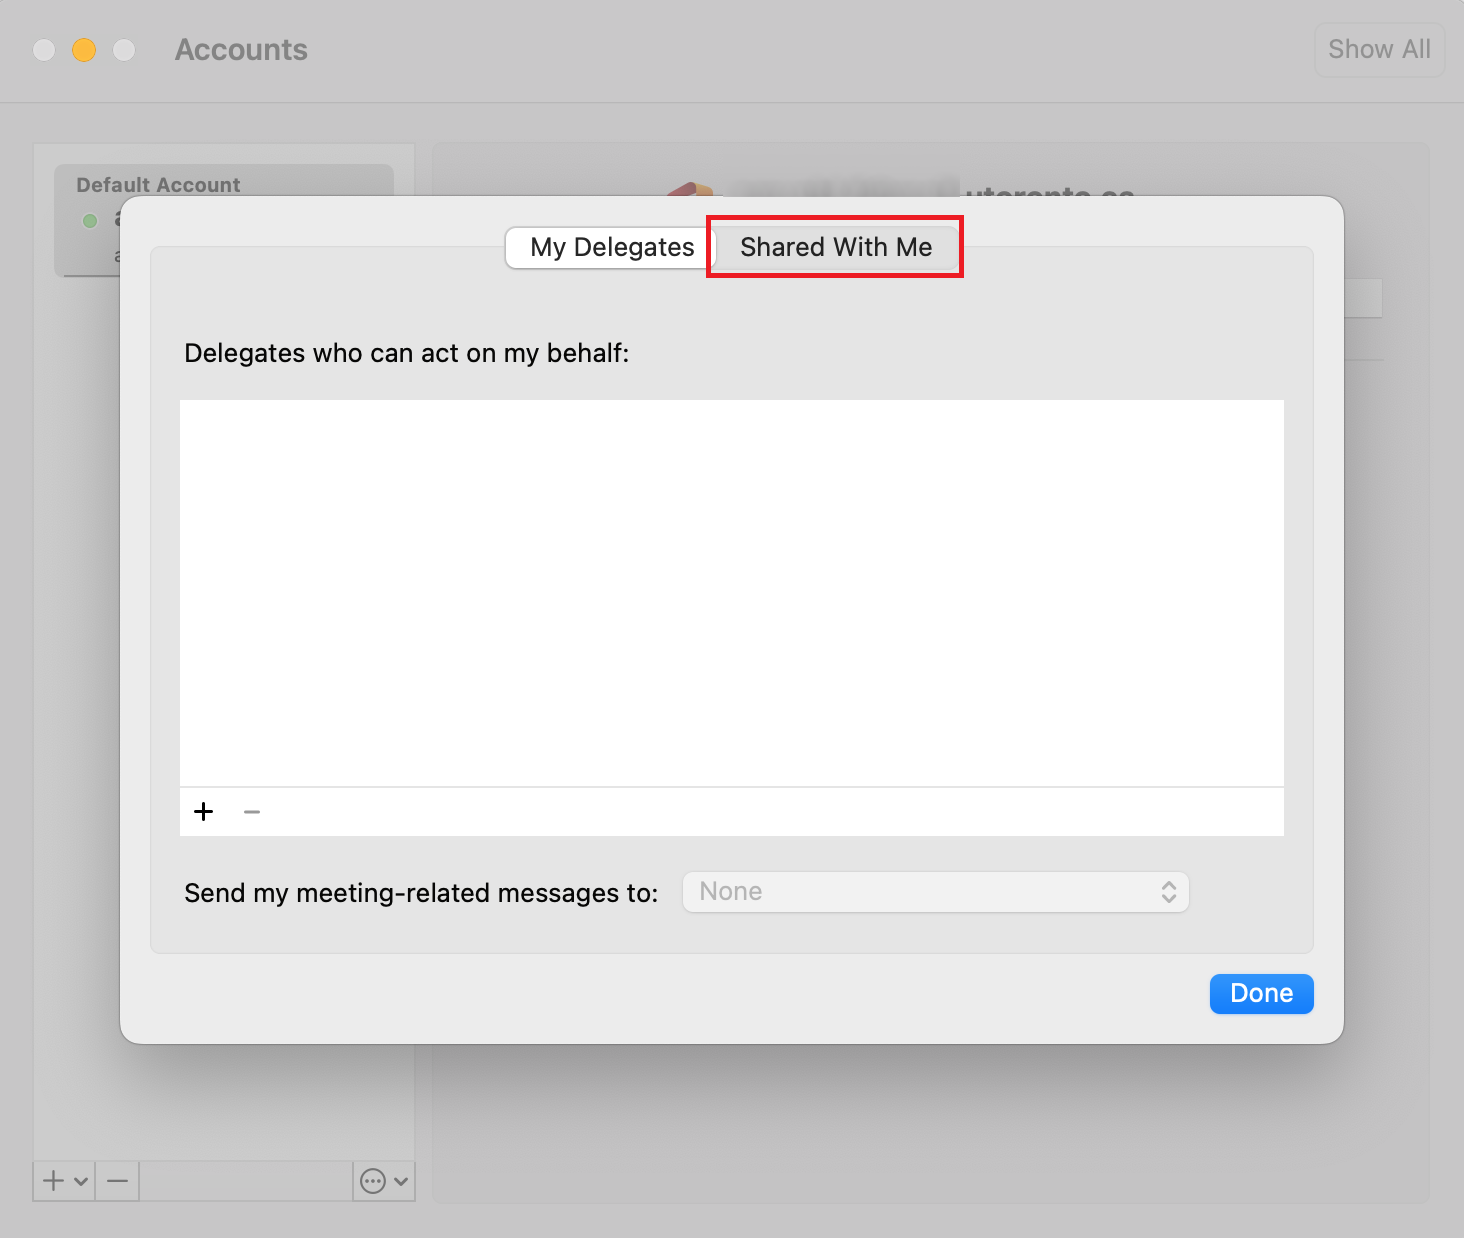Select the Default Account entry in sidebar
The image size is (1464, 1238).
158,185
